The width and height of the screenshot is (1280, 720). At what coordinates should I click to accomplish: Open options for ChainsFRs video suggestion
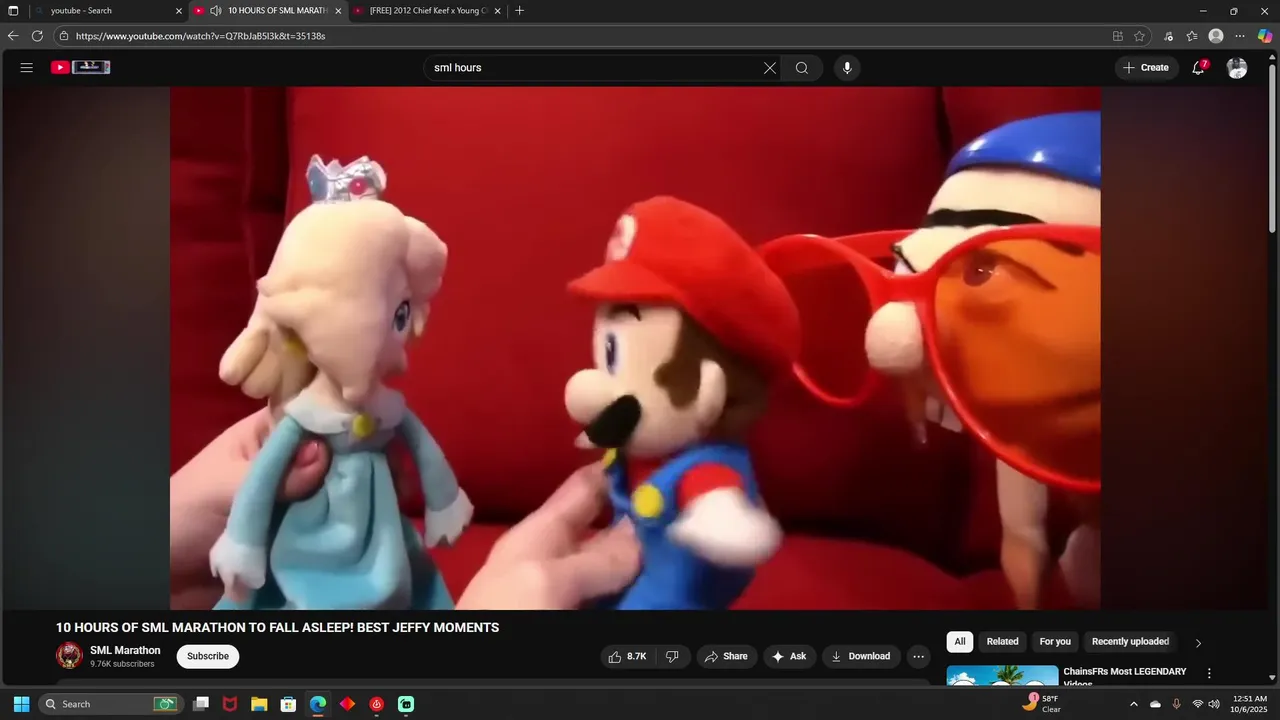tap(1209, 674)
